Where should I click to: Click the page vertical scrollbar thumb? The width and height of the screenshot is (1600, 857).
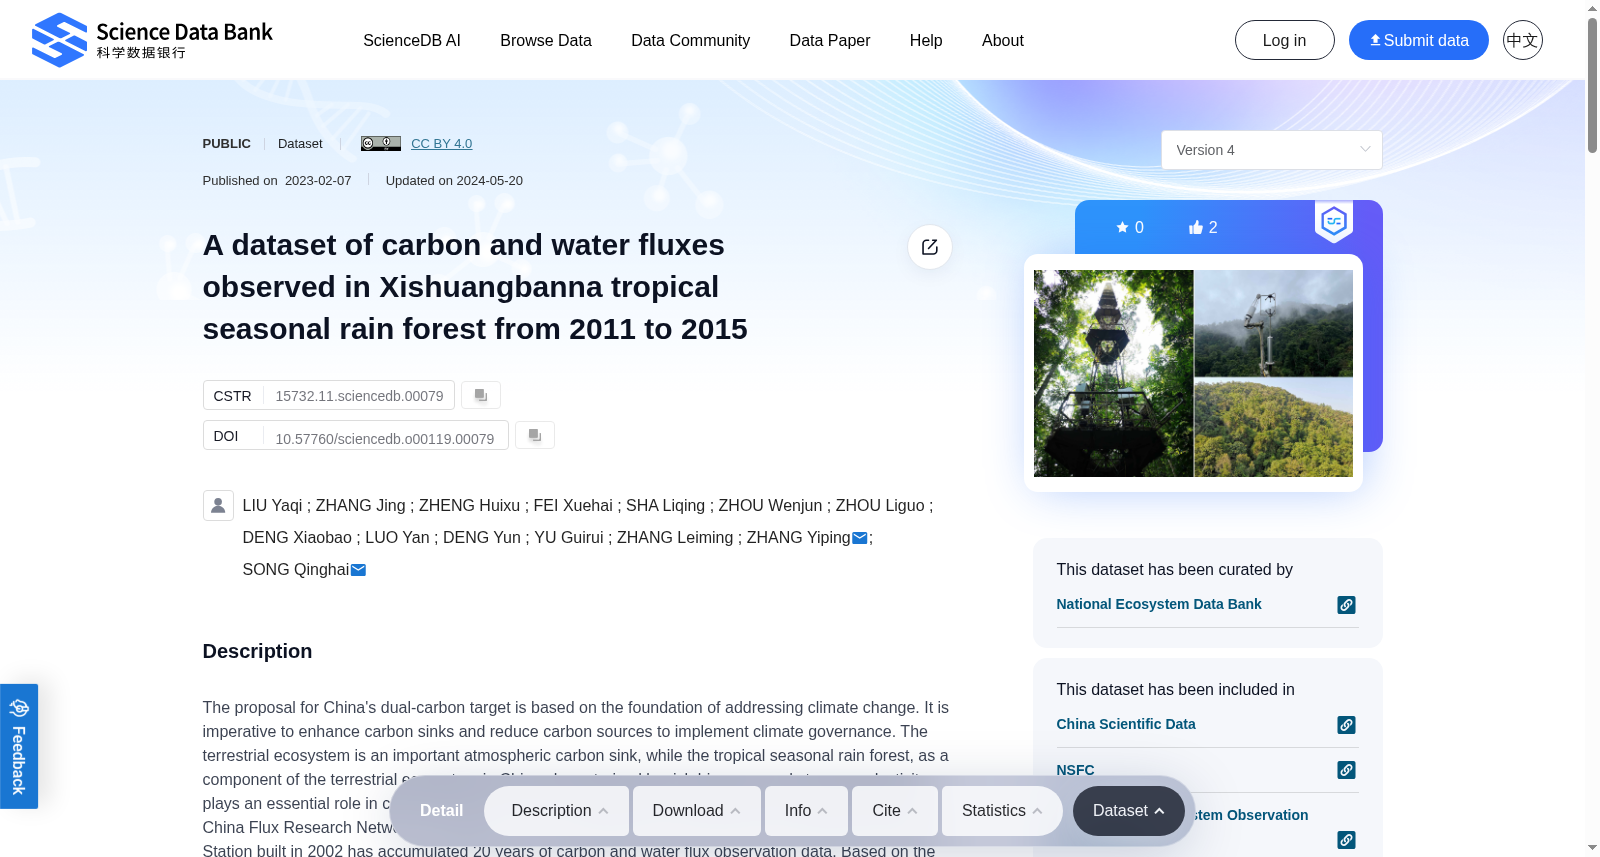pyautogui.click(x=1592, y=85)
